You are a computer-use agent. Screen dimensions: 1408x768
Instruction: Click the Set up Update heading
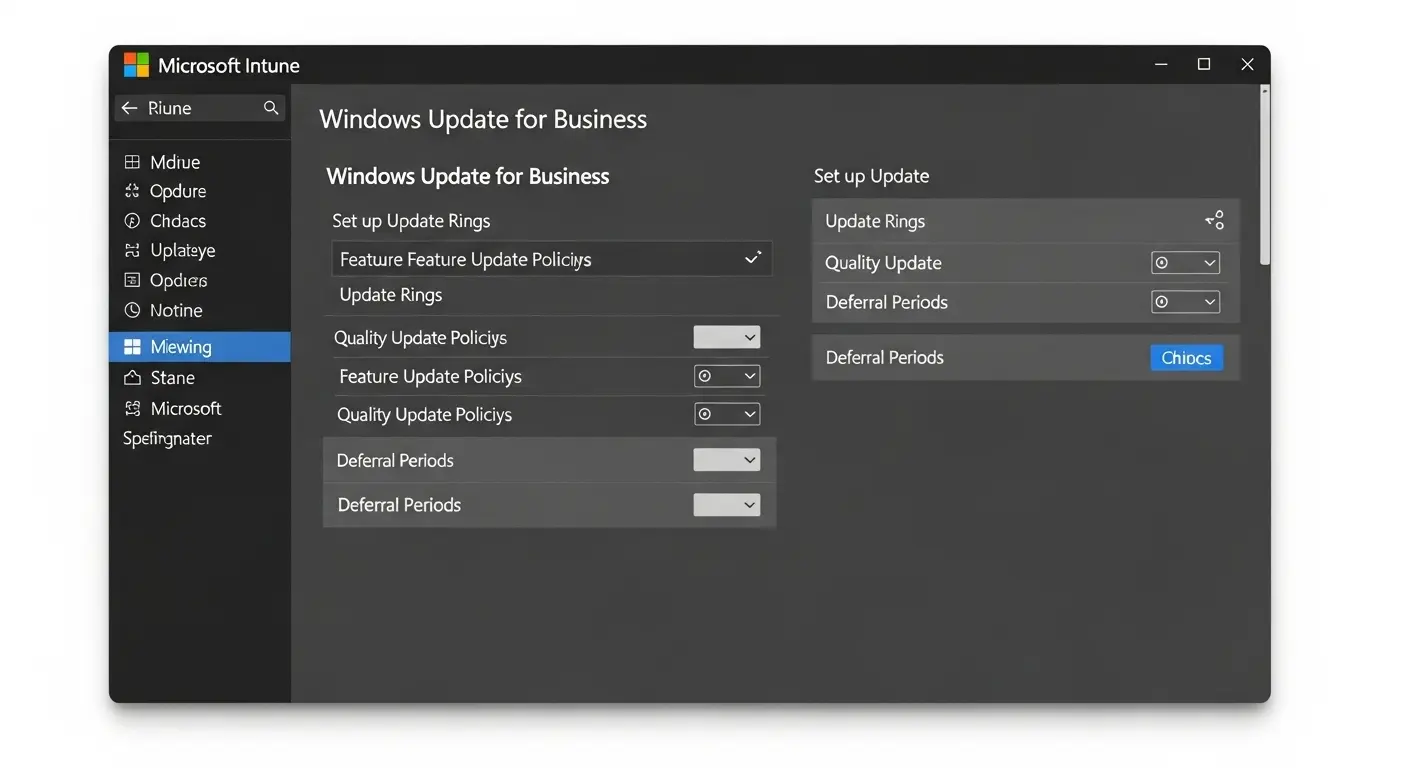(x=871, y=176)
